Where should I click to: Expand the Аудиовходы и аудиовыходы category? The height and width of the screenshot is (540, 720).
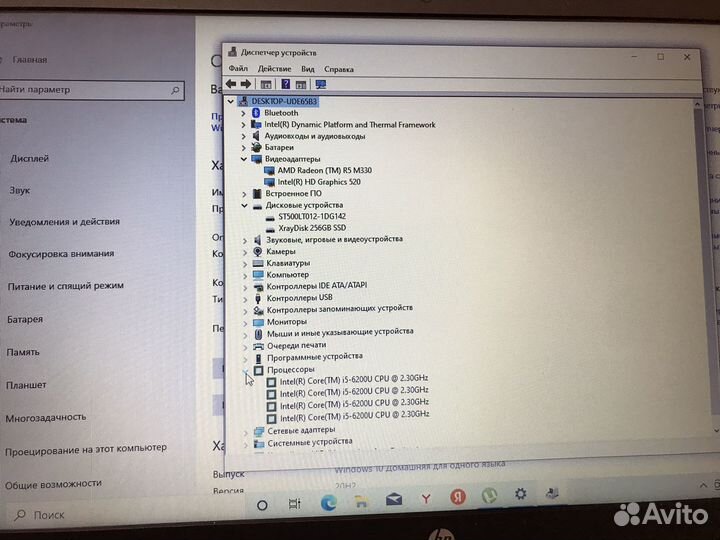coord(244,136)
